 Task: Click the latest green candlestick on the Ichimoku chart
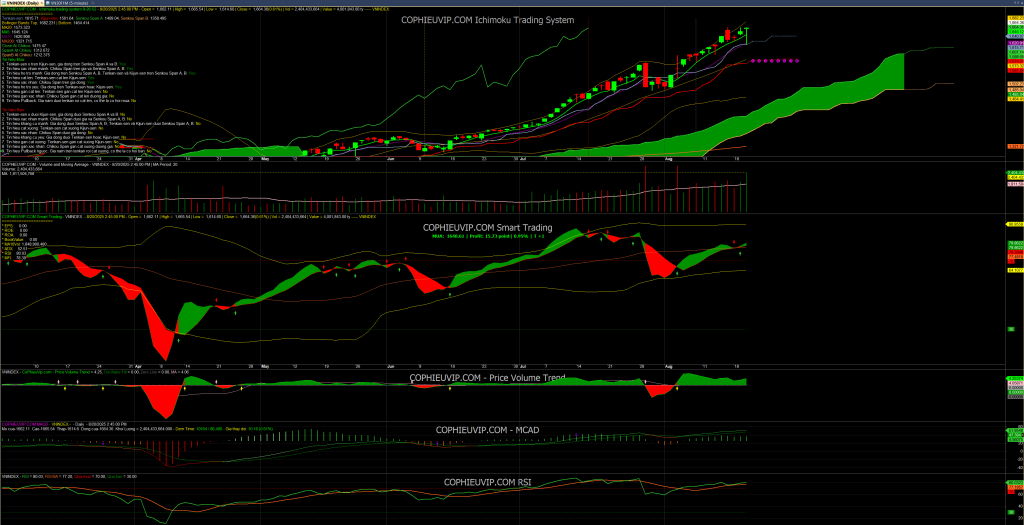pyautogui.click(x=746, y=36)
